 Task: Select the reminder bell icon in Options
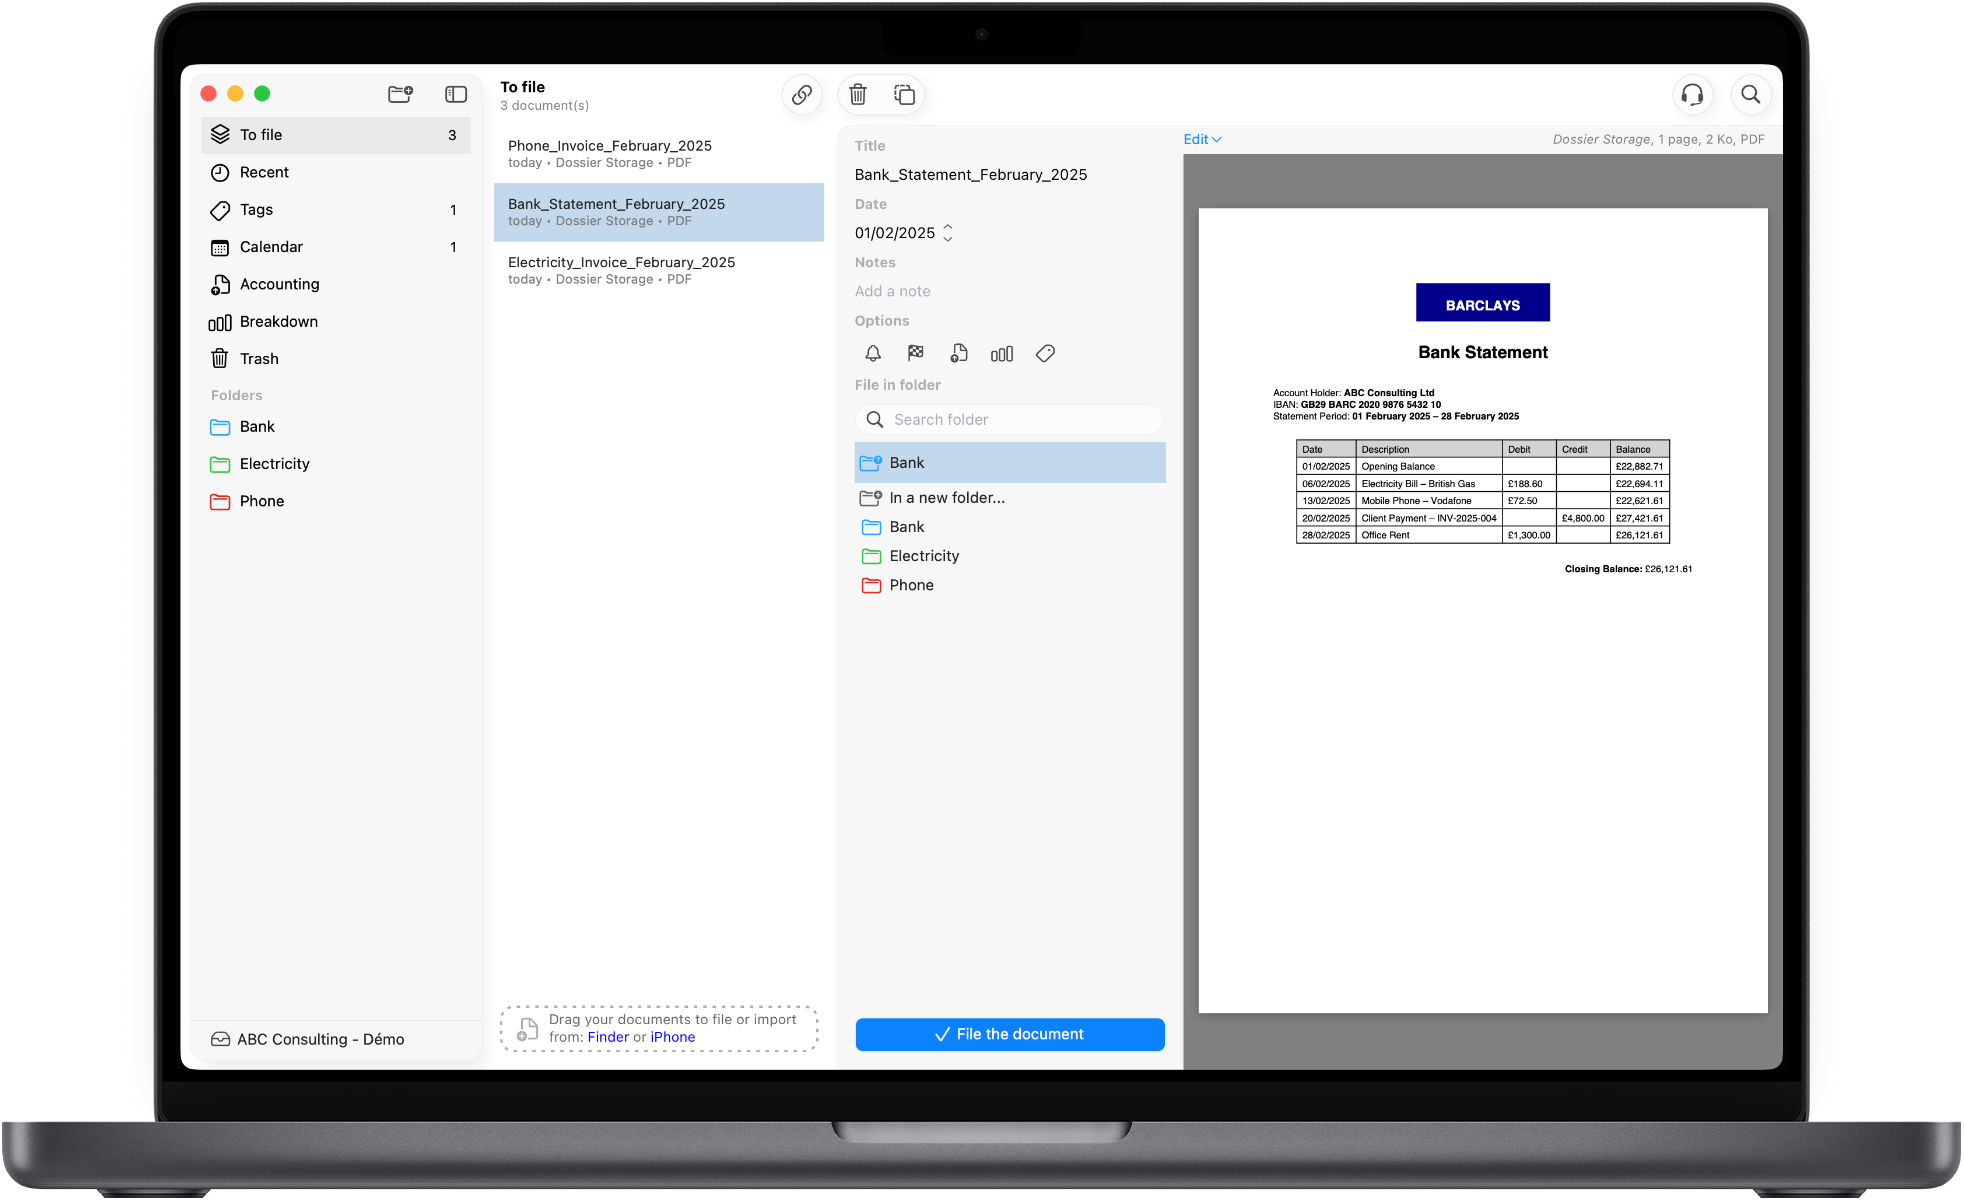pos(872,353)
